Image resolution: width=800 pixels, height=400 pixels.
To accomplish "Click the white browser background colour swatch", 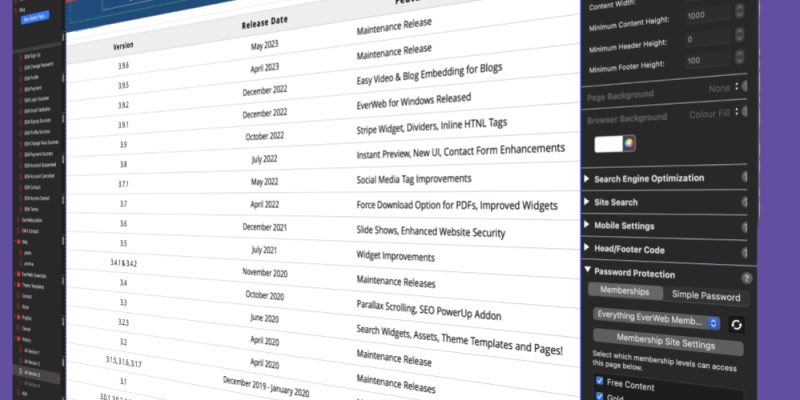I will point(609,144).
